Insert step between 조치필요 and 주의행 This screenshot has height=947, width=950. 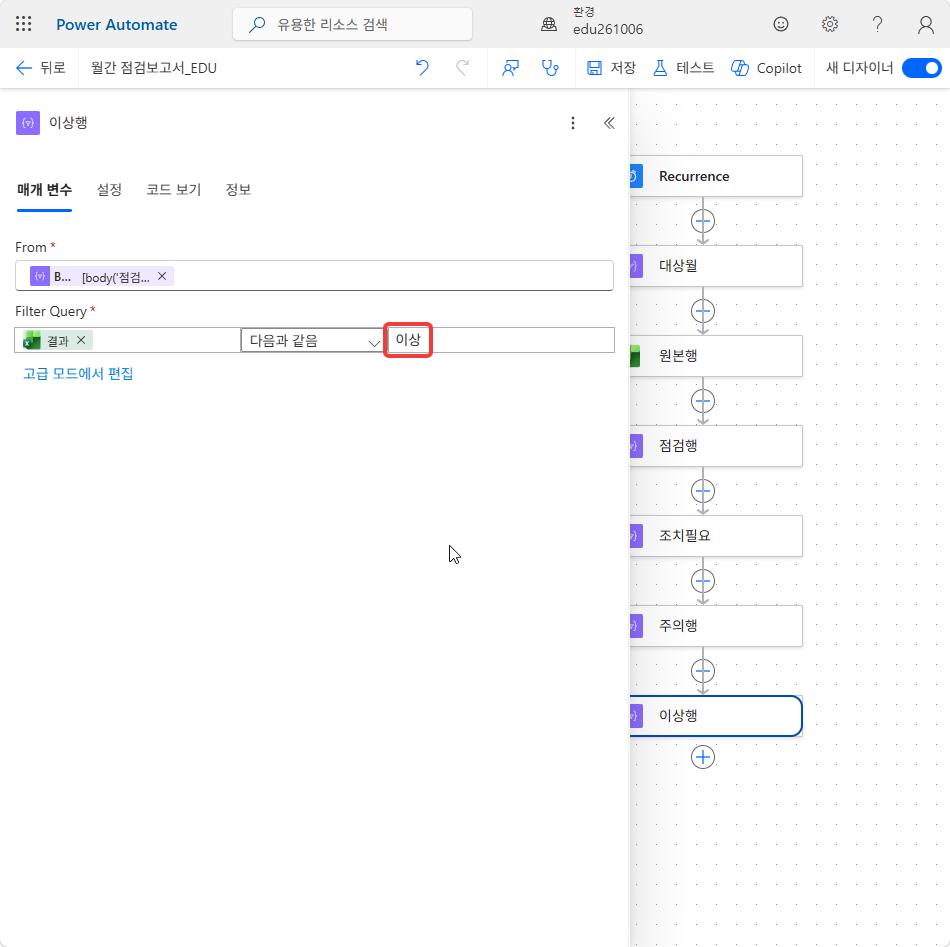pos(703,581)
